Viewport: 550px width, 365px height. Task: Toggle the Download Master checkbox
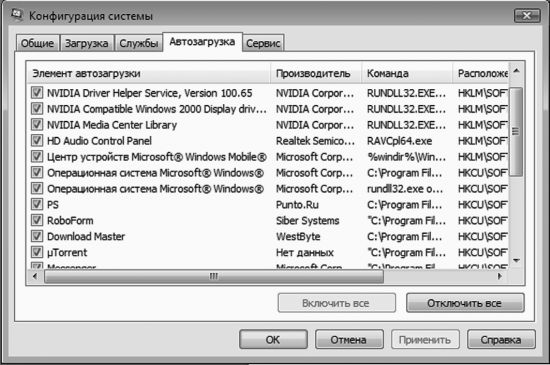(37, 236)
